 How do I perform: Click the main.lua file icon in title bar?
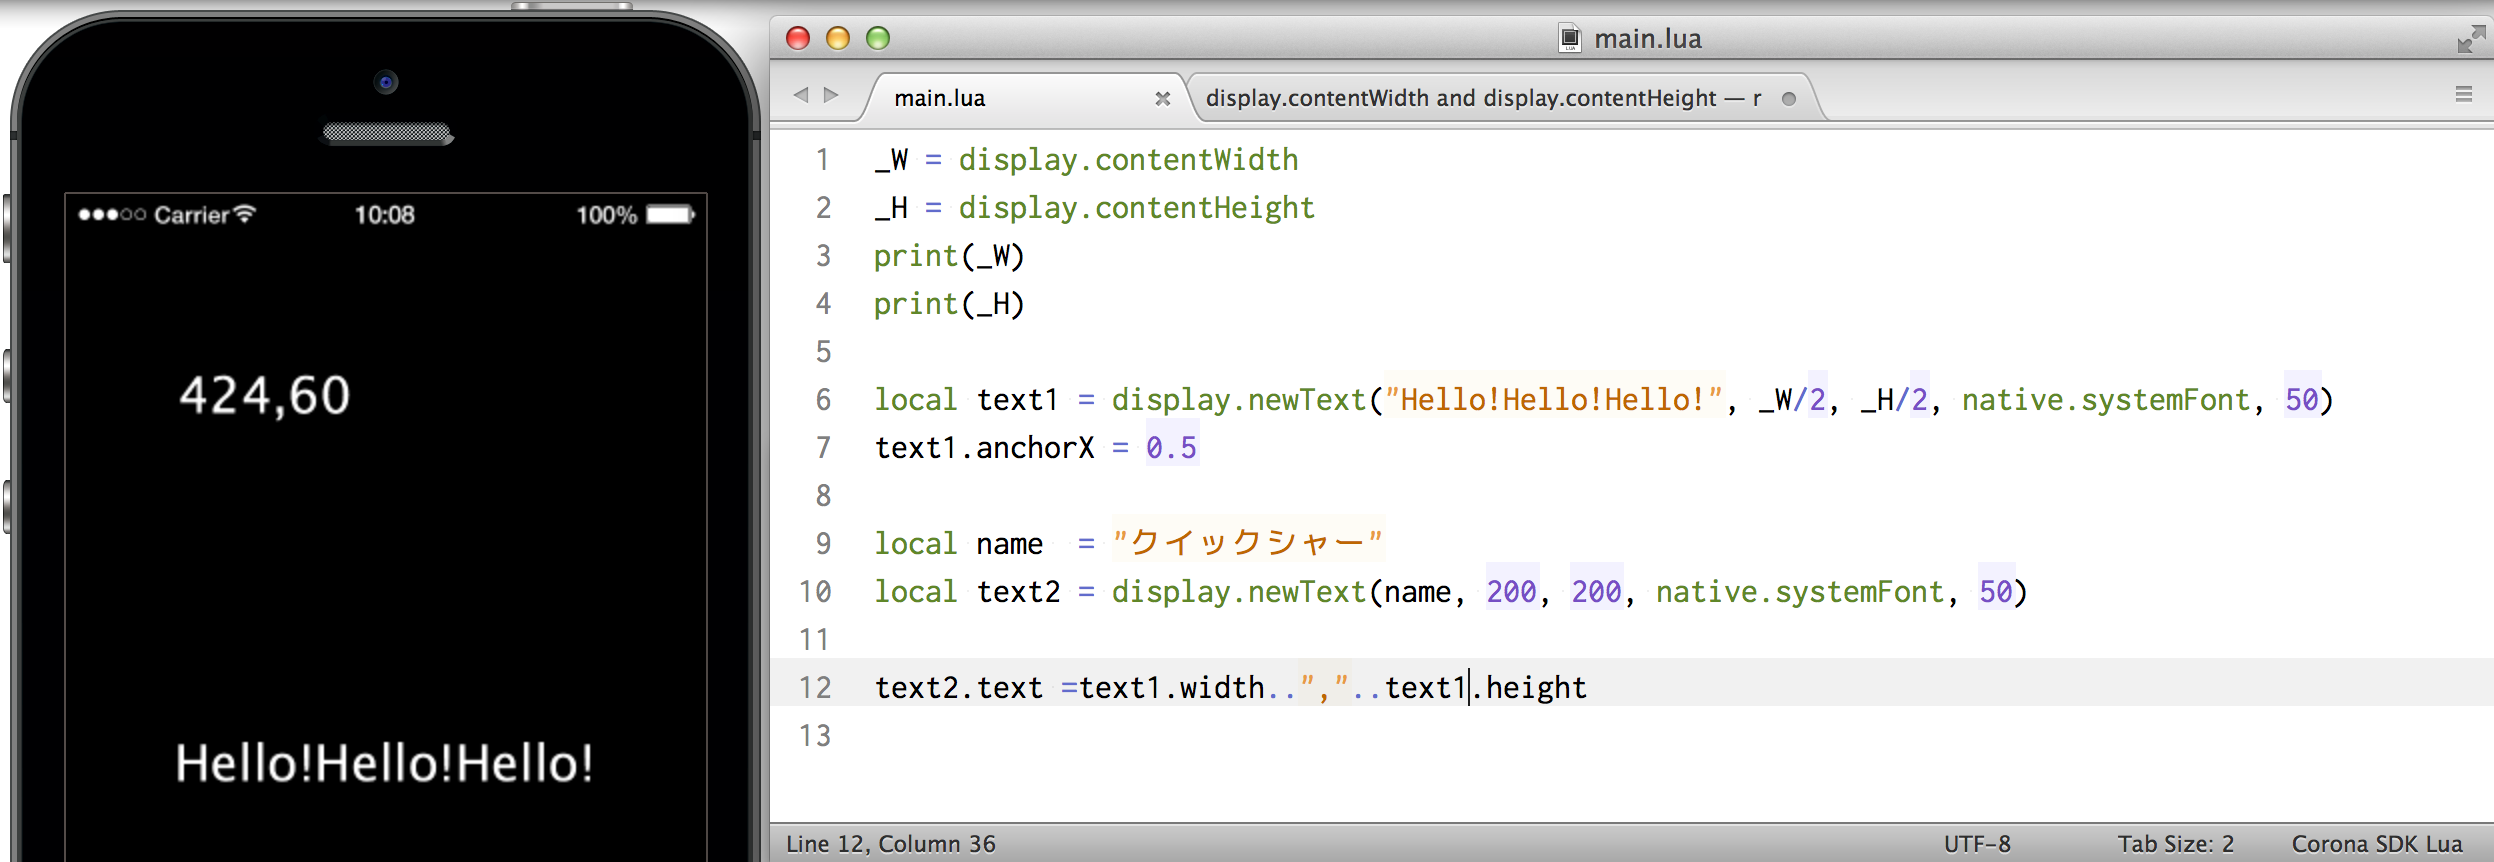[x=1570, y=38]
